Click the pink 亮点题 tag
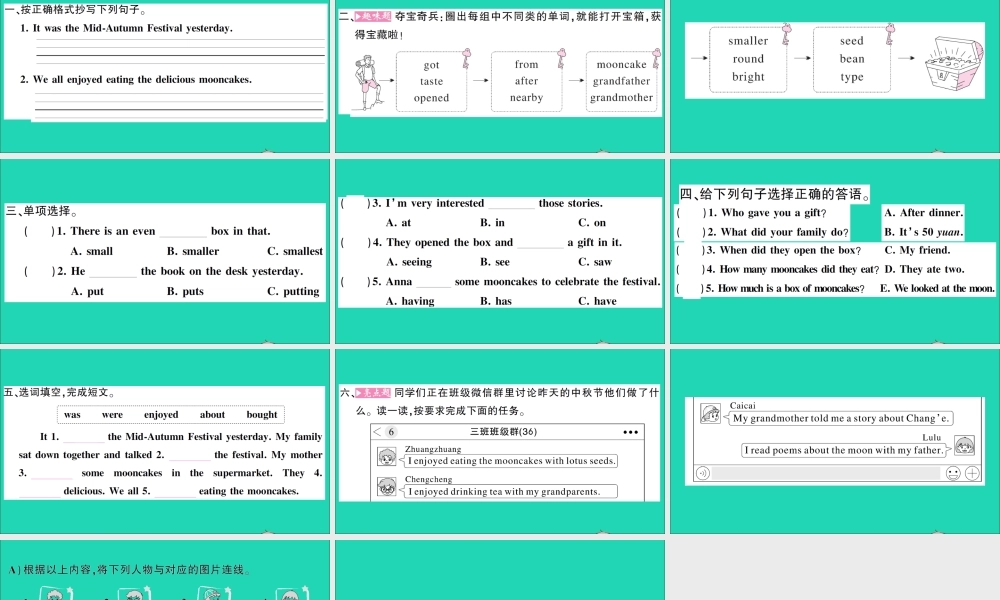The image size is (1000, 600). (373, 393)
